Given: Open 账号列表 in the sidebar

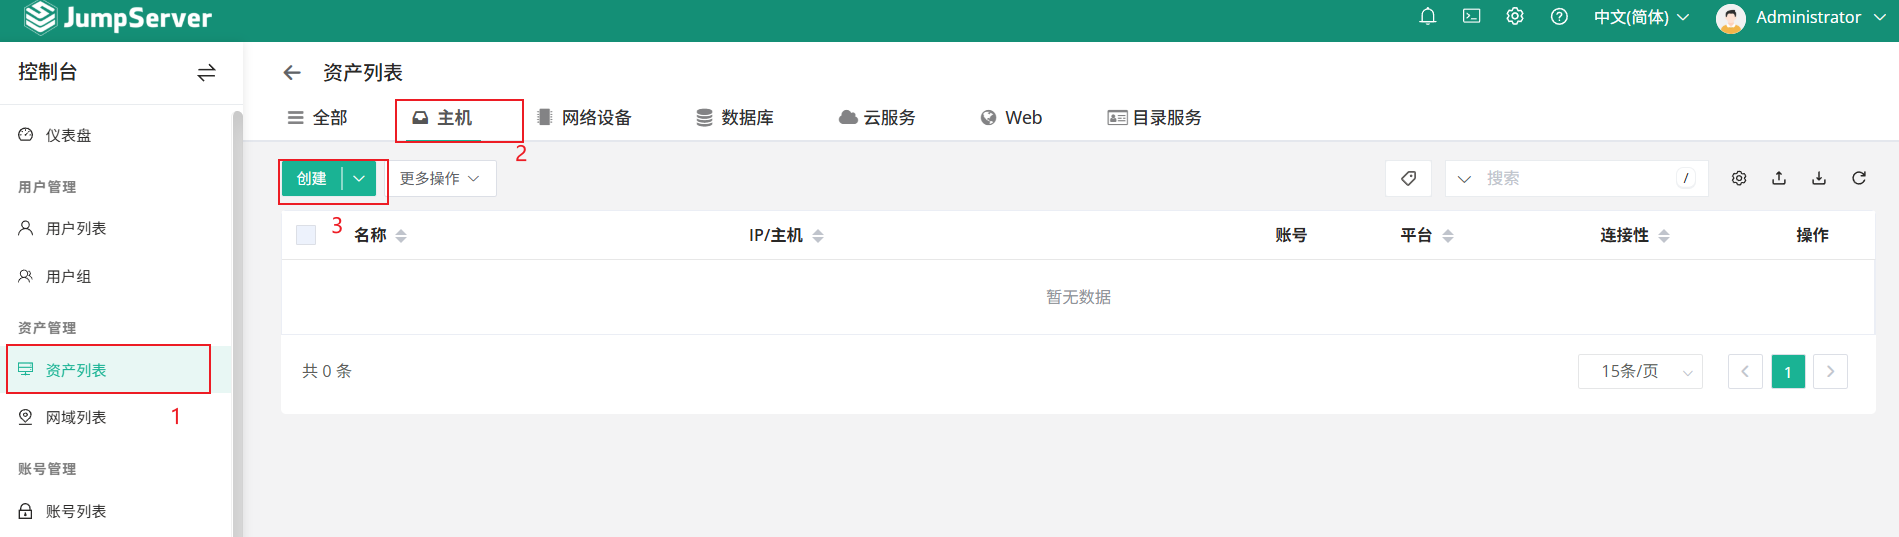Looking at the screenshot, I should [116, 511].
